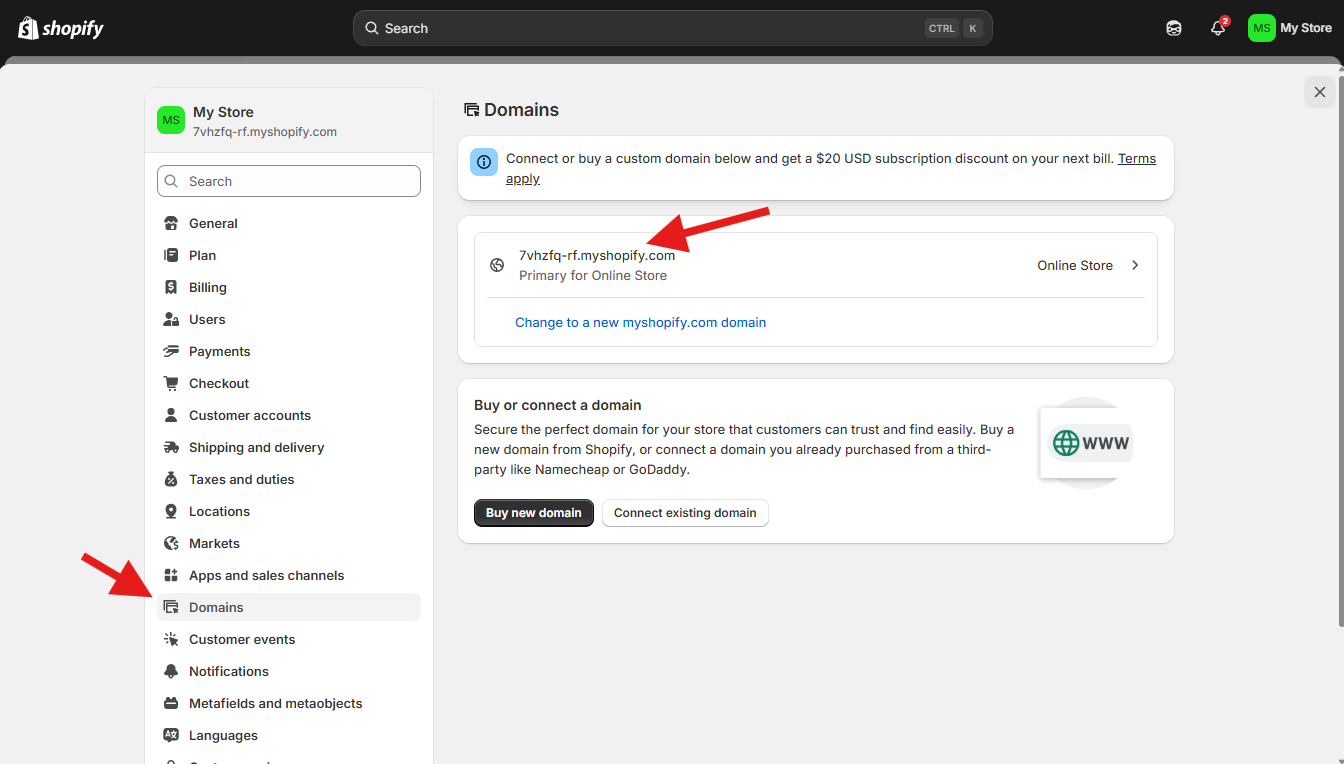This screenshot has height=764, width=1344.
Task: Click the Languages icon
Action: coord(171,735)
